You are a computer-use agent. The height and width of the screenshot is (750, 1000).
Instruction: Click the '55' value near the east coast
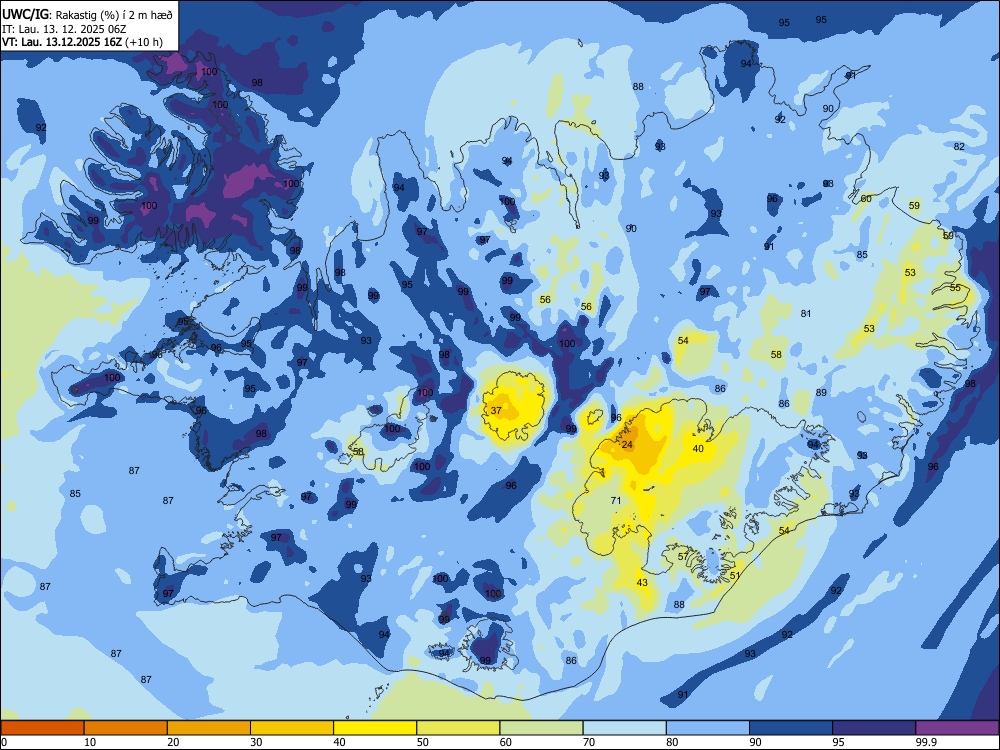(955, 288)
